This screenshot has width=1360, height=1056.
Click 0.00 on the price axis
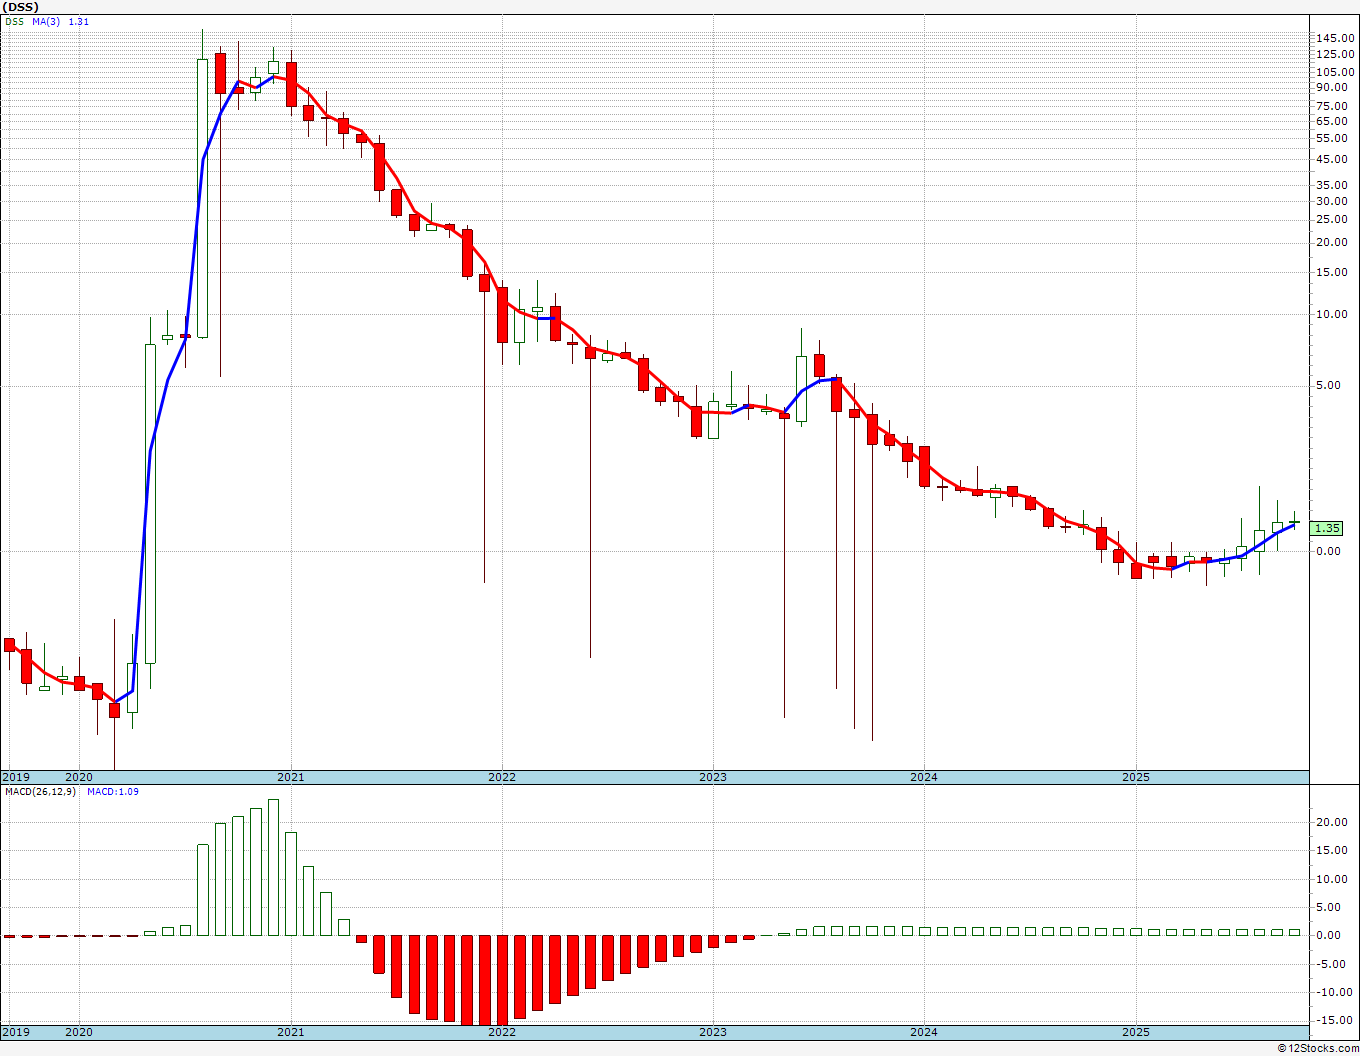[x=1329, y=551]
